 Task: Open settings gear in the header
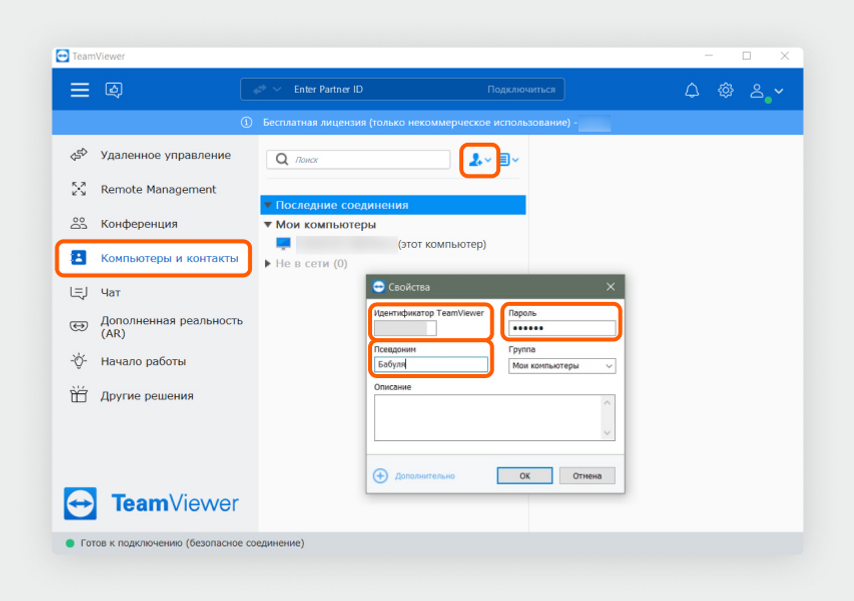coord(725,90)
